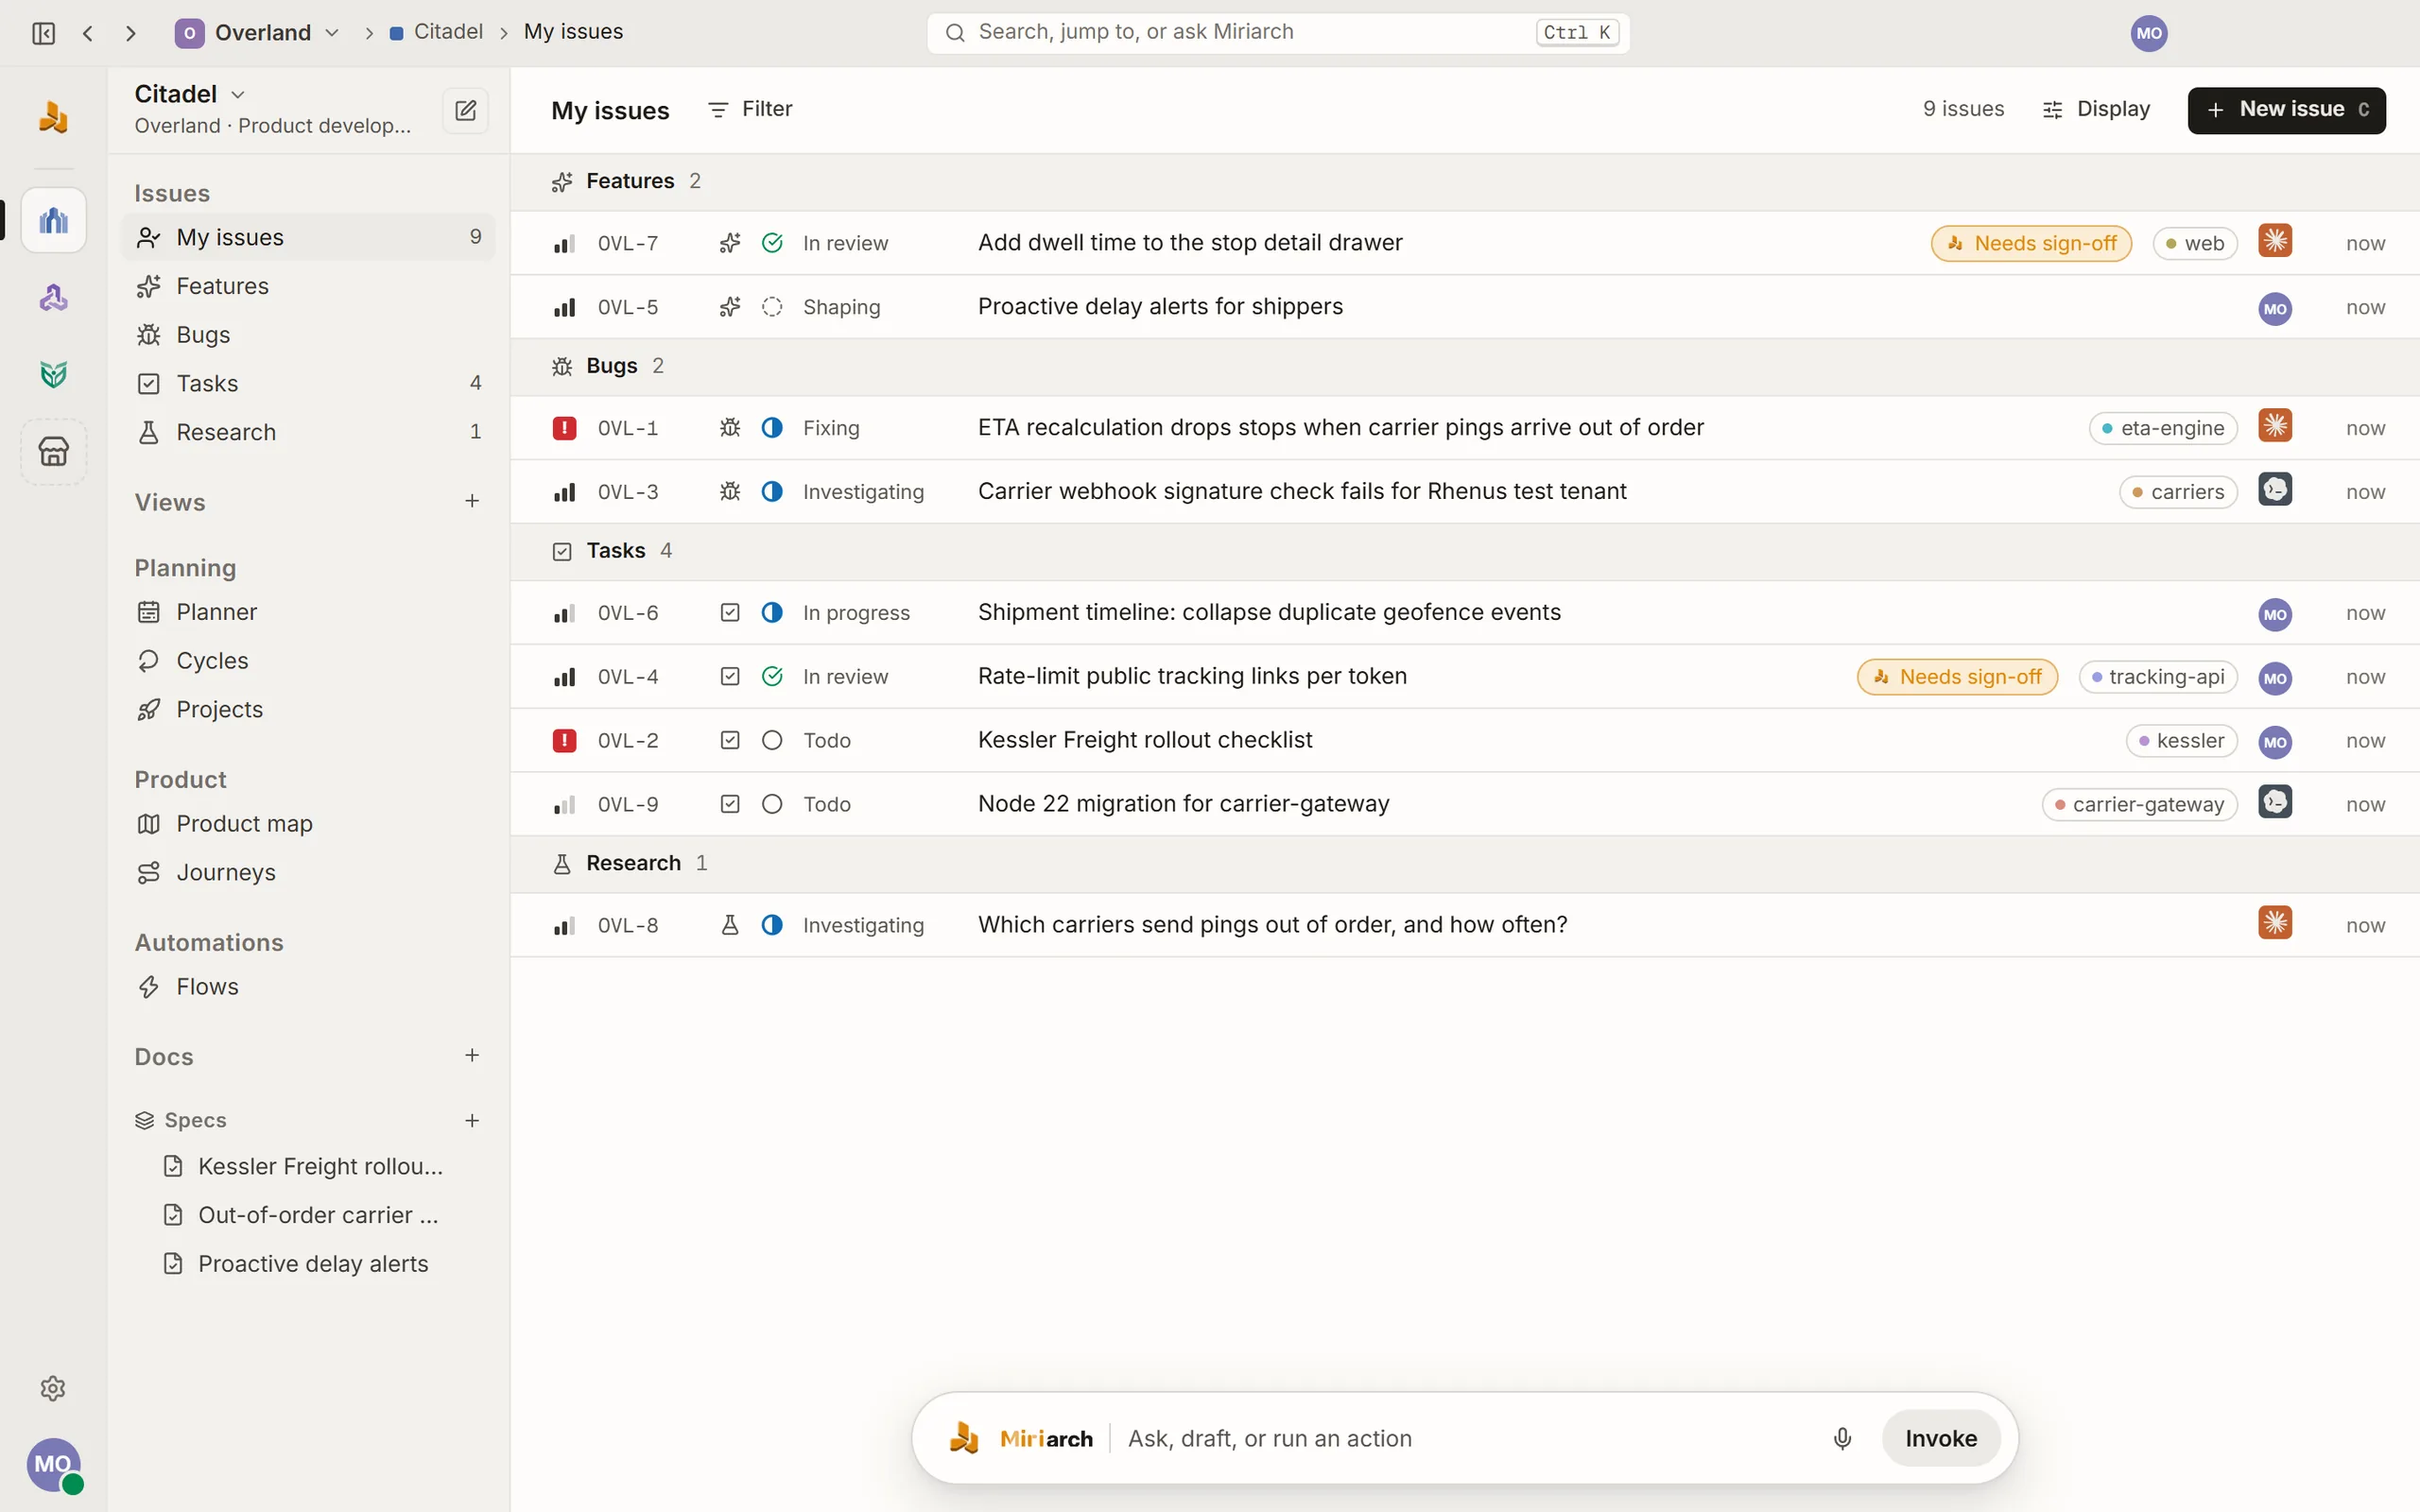Select the Citadel app icon in the rail
This screenshot has width=2420, height=1512.
click(54, 220)
